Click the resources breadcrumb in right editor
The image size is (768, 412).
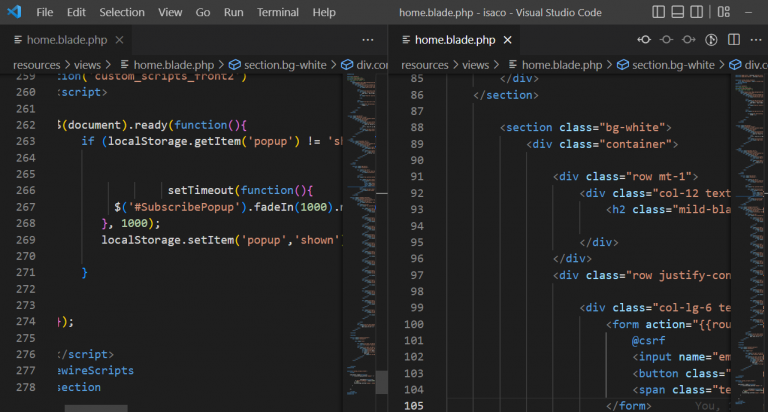pos(425,64)
